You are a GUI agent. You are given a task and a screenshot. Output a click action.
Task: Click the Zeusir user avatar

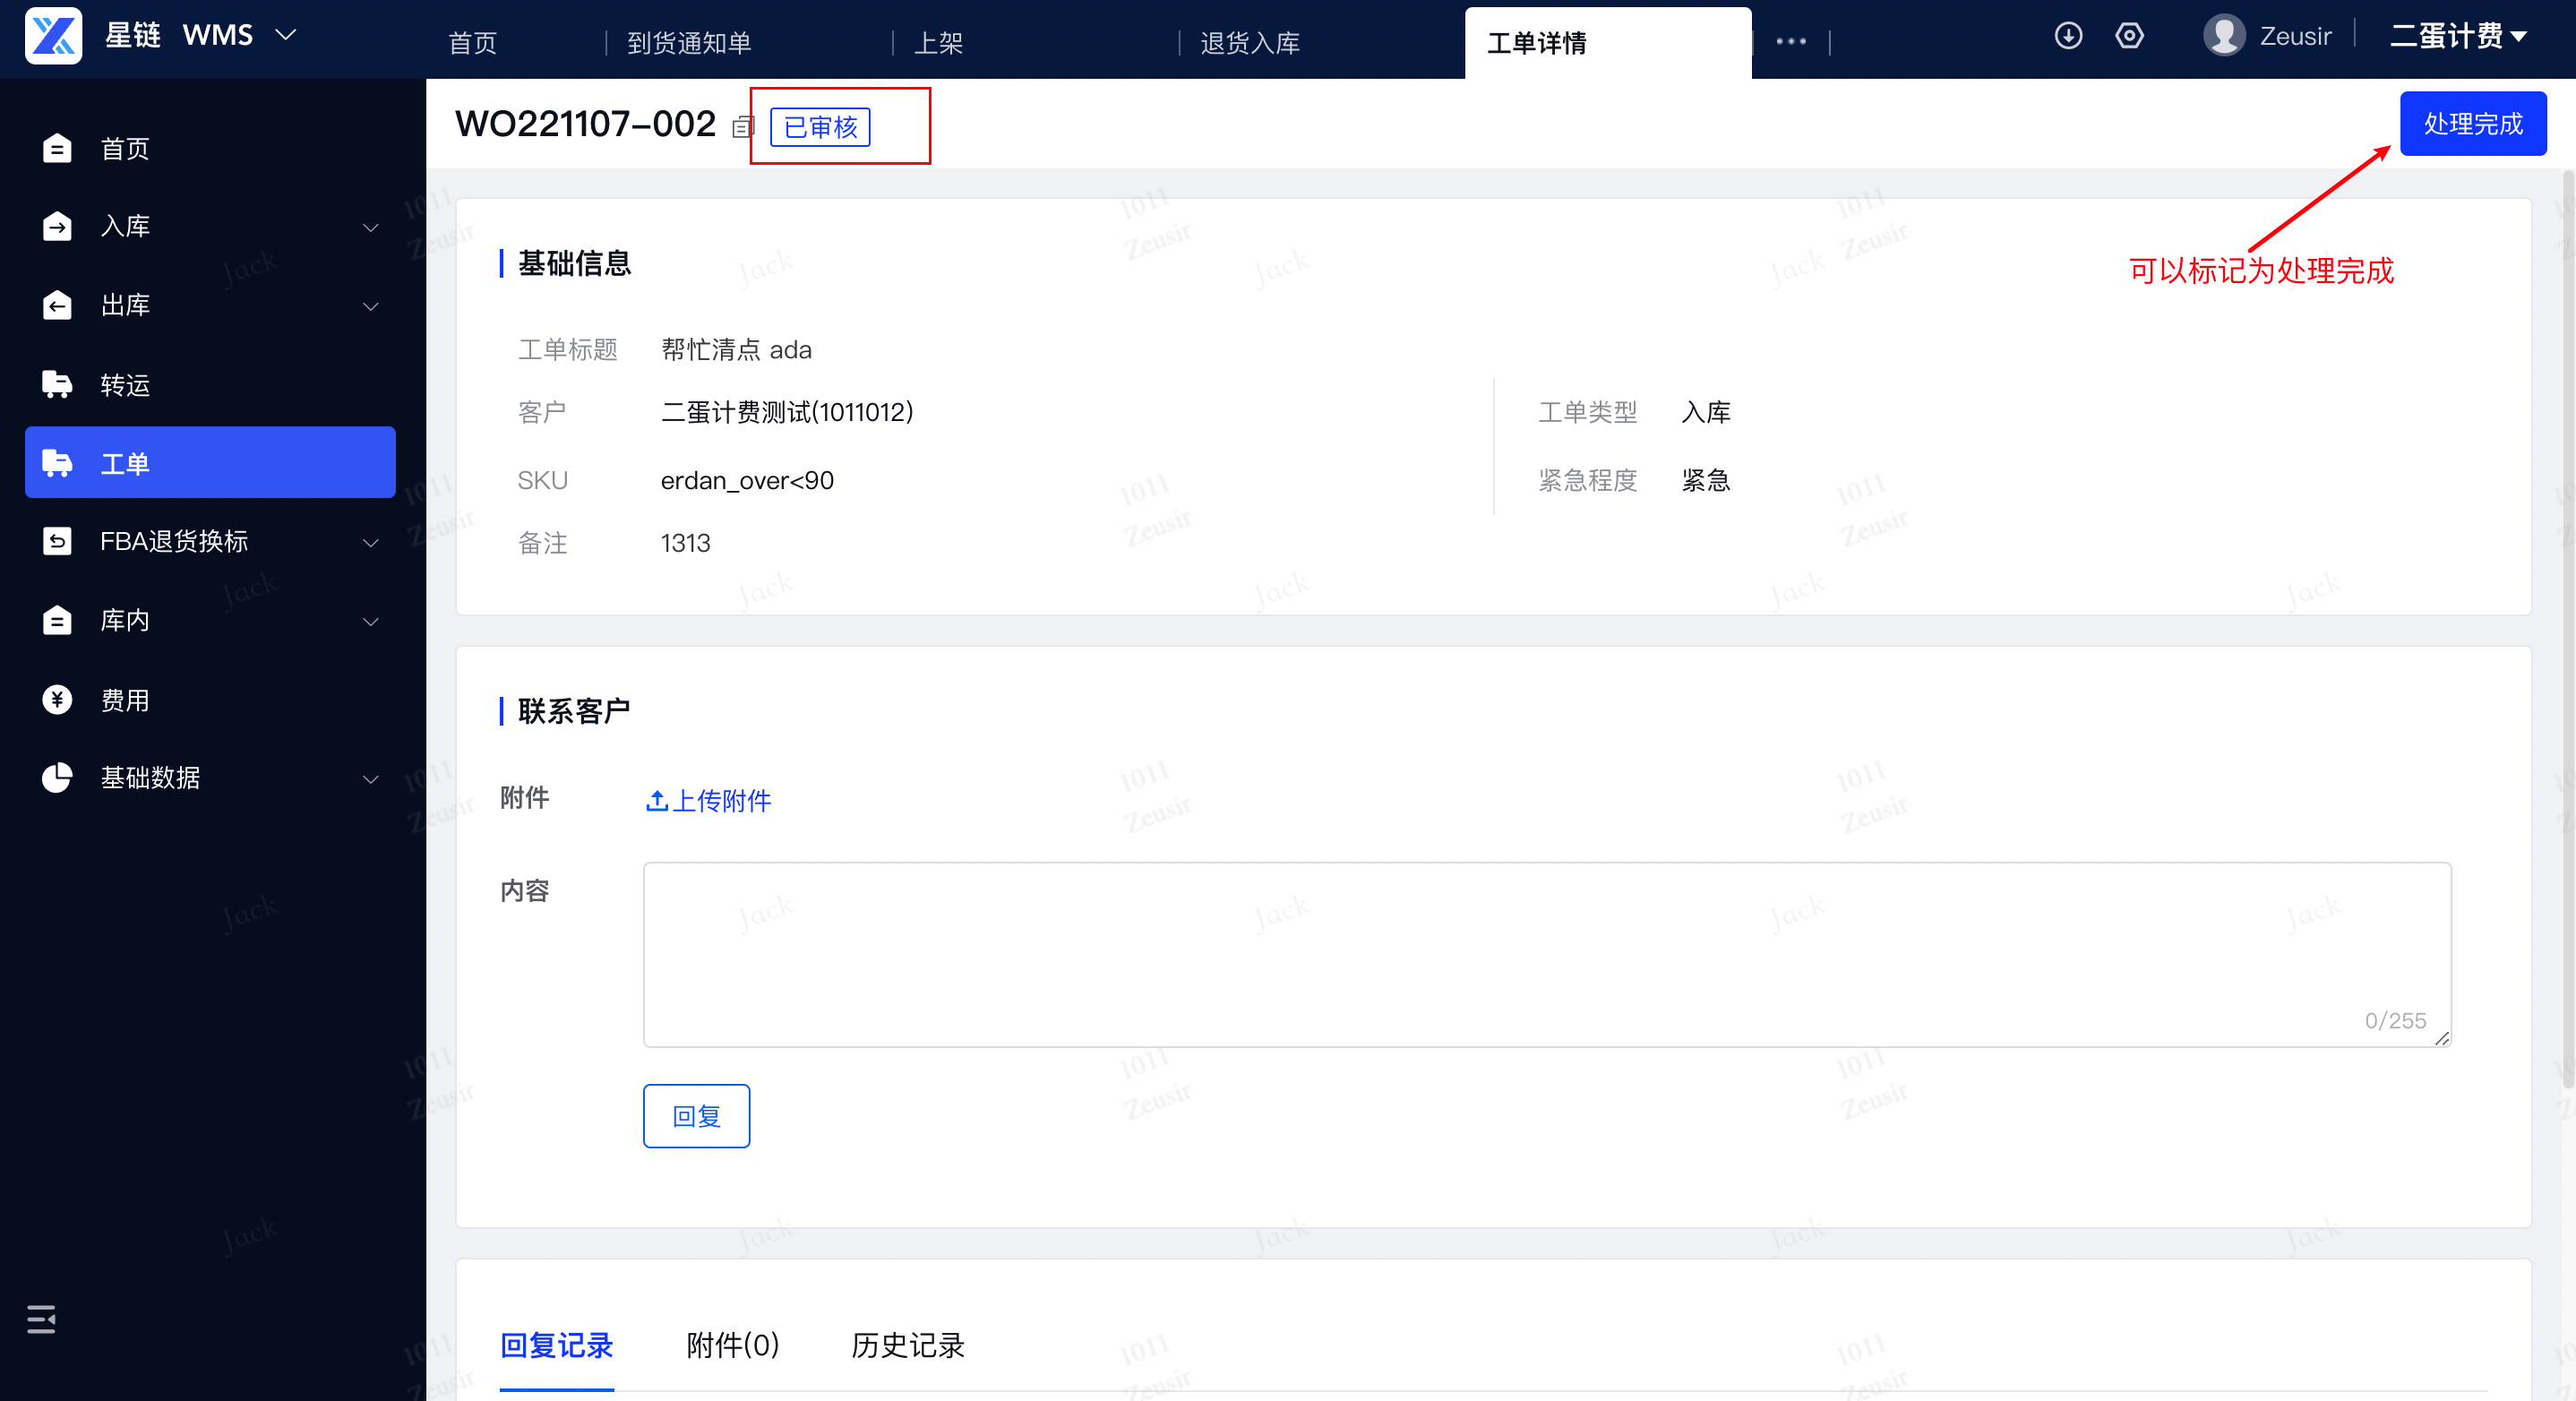point(2224,36)
